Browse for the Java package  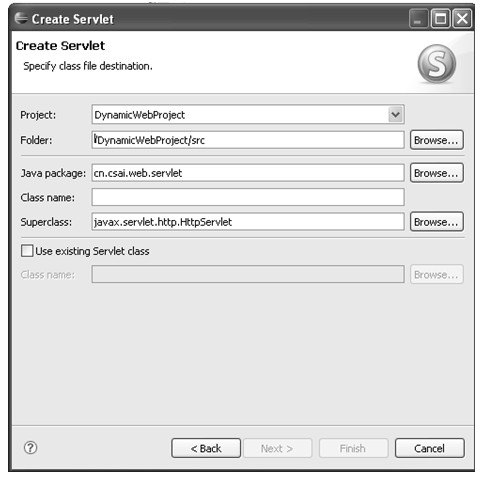[436, 173]
